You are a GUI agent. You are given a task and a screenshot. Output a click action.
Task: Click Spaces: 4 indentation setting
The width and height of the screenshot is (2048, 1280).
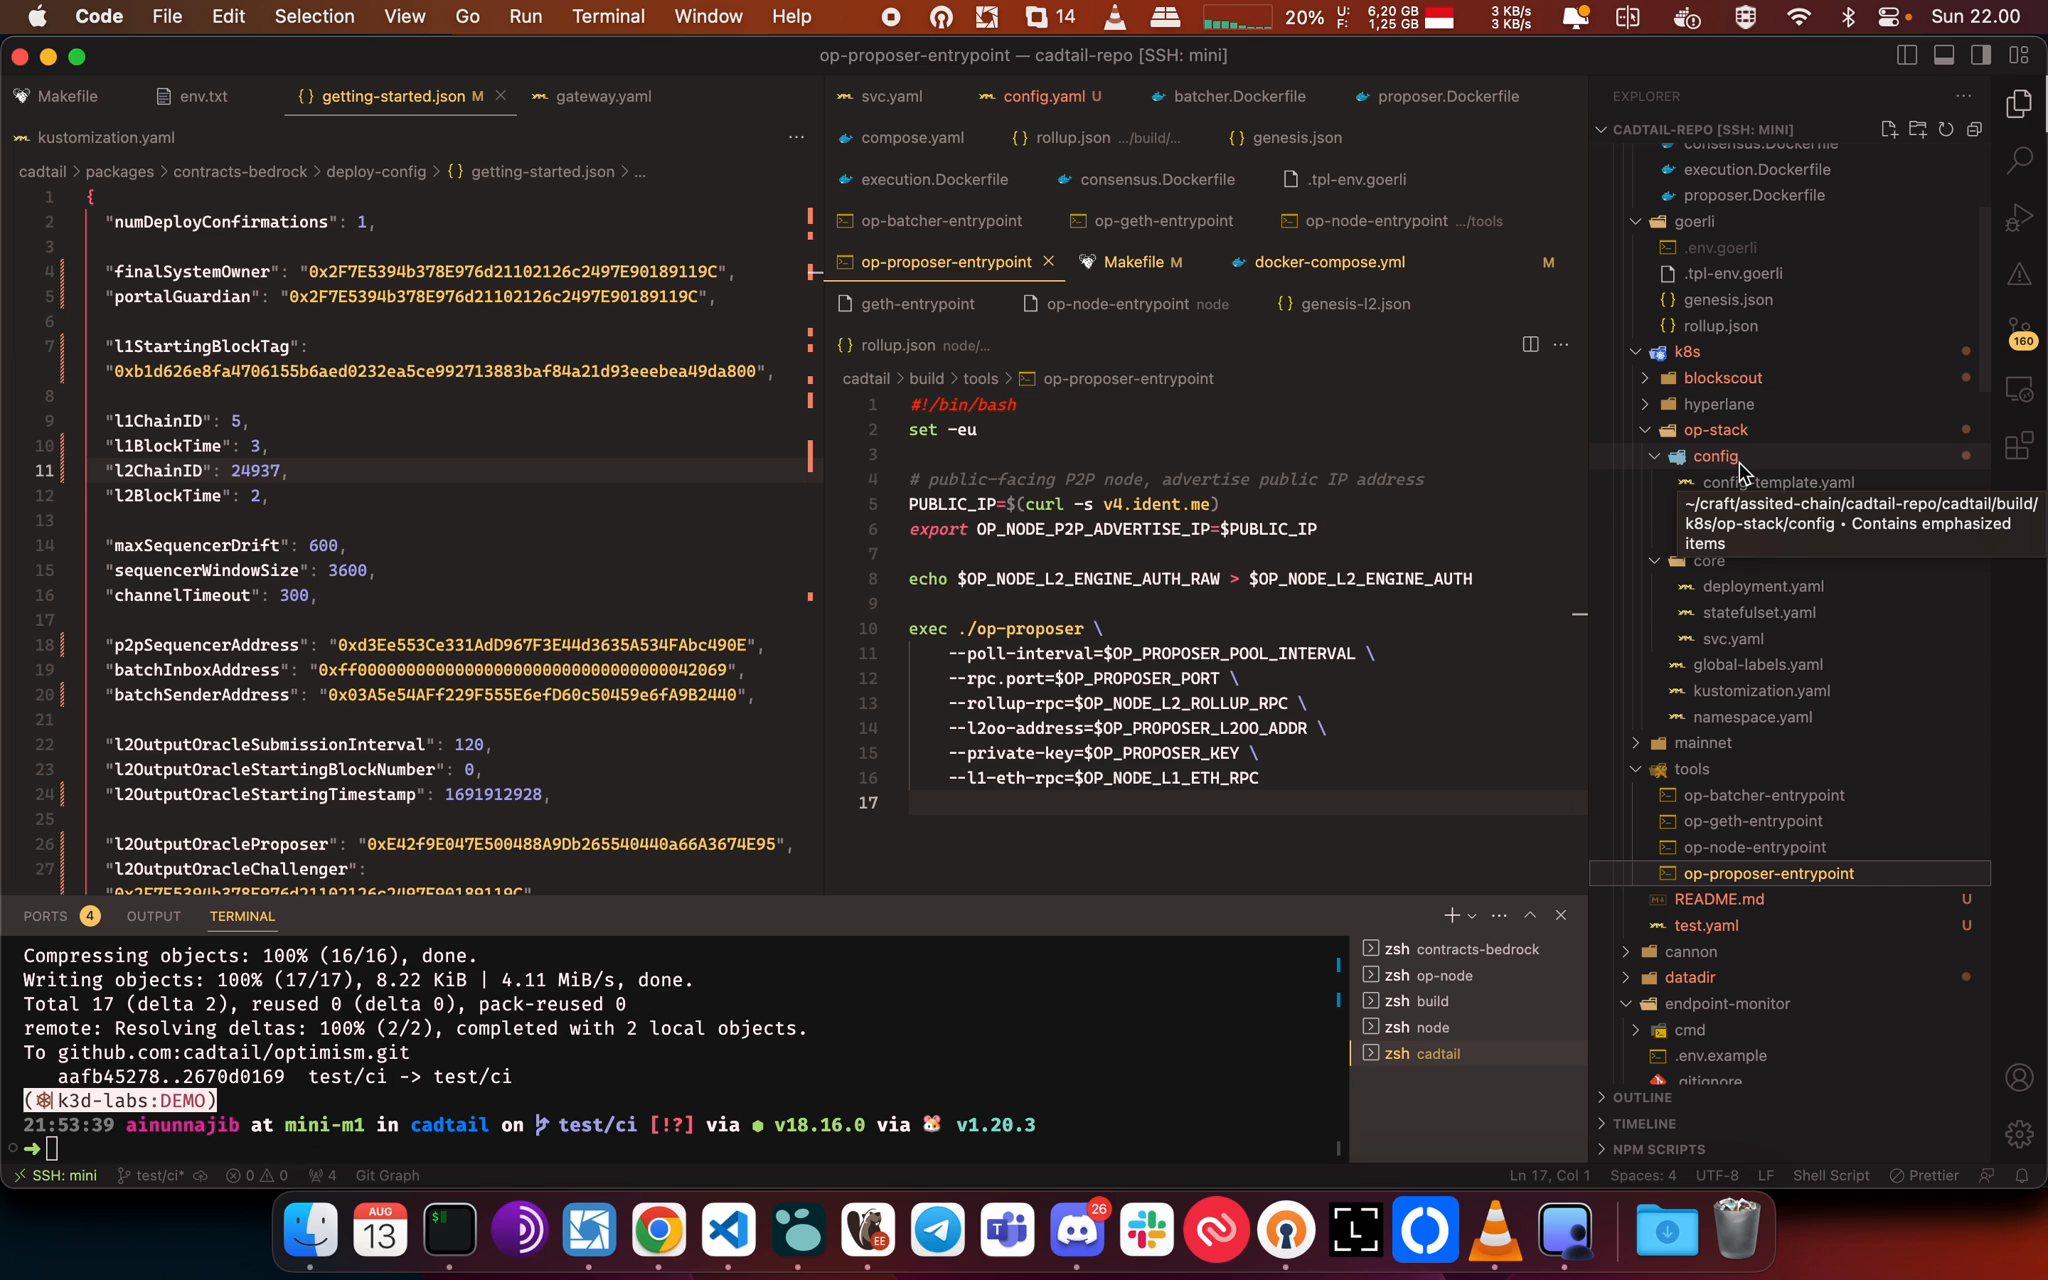(x=1643, y=1175)
